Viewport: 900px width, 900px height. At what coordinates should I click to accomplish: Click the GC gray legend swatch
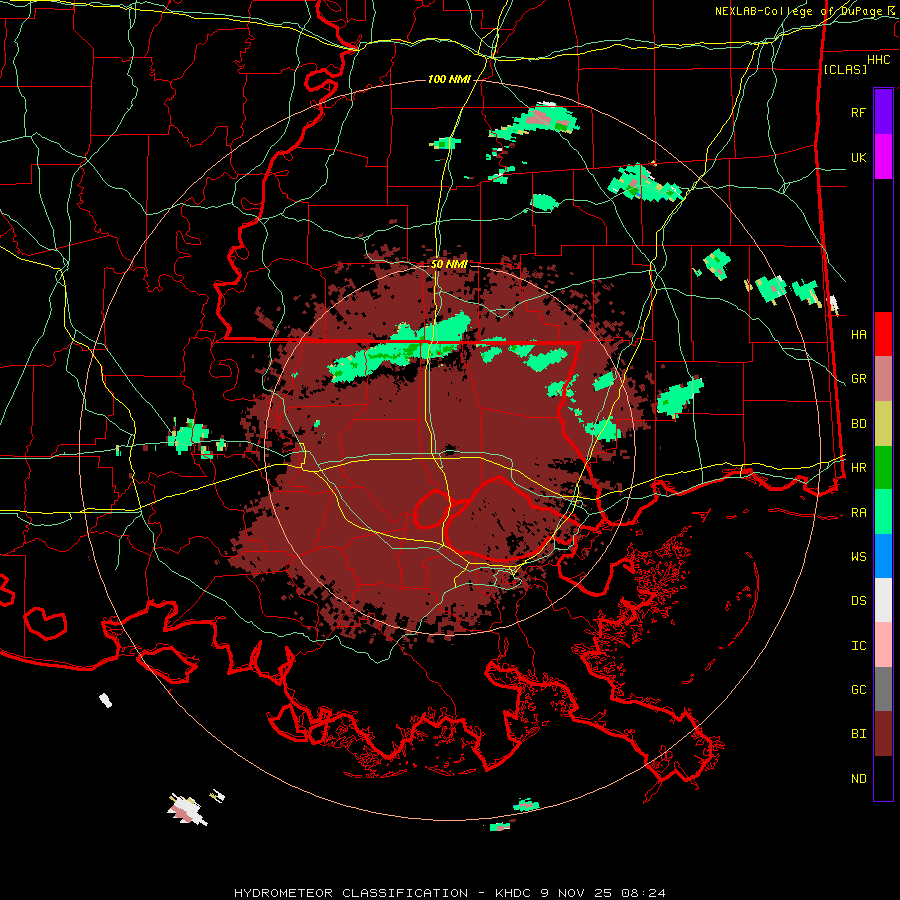click(x=883, y=689)
